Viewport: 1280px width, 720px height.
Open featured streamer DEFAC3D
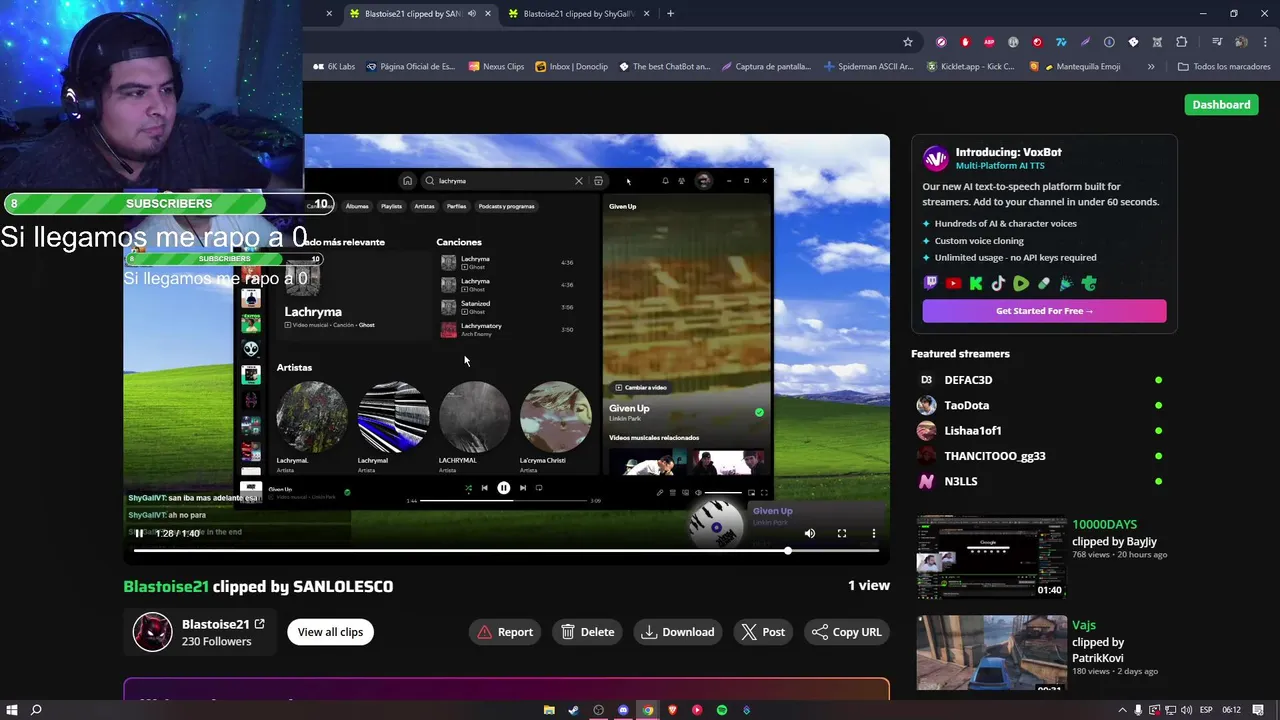(968, 380)
